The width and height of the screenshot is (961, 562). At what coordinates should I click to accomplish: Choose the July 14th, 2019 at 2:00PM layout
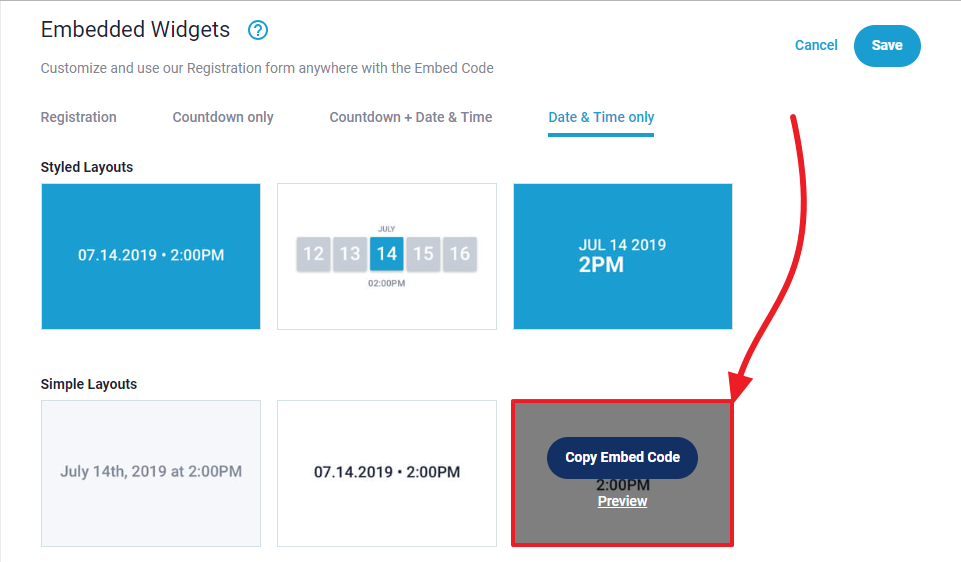(151, 472)
